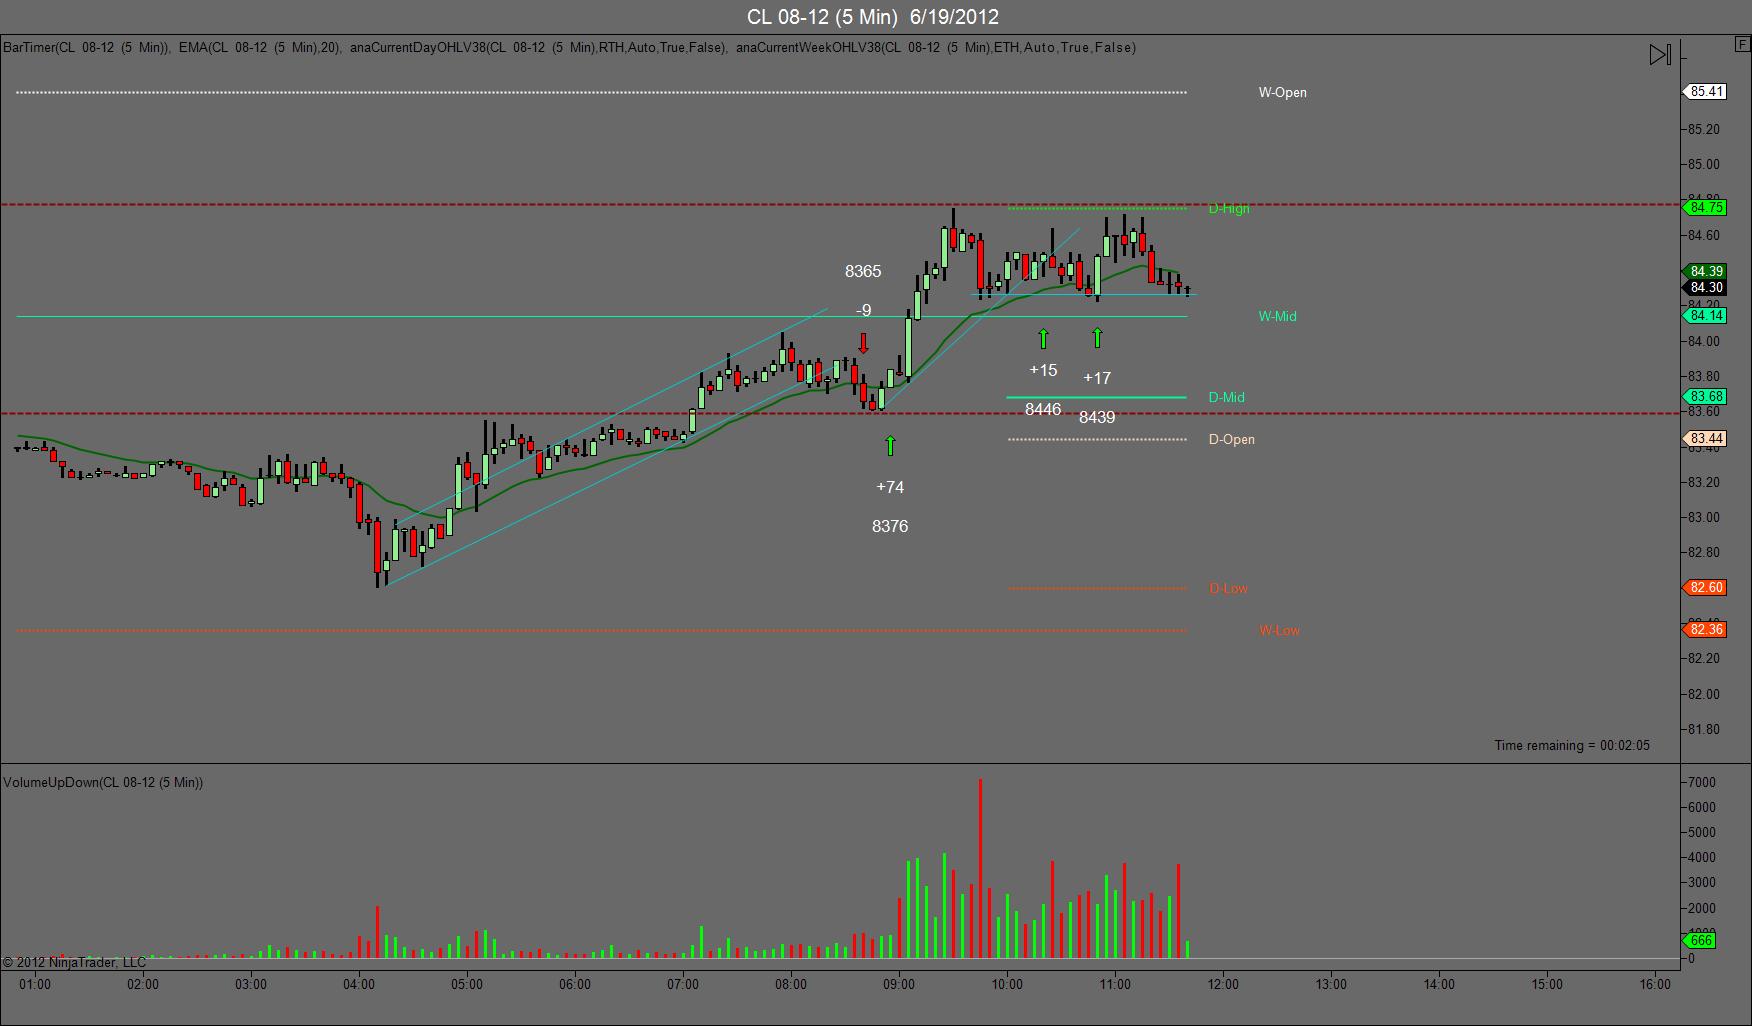Click the tallest red volume bar
Image resolution: width=1752 pixels, height=1026 pixels.
coord(980,868)
